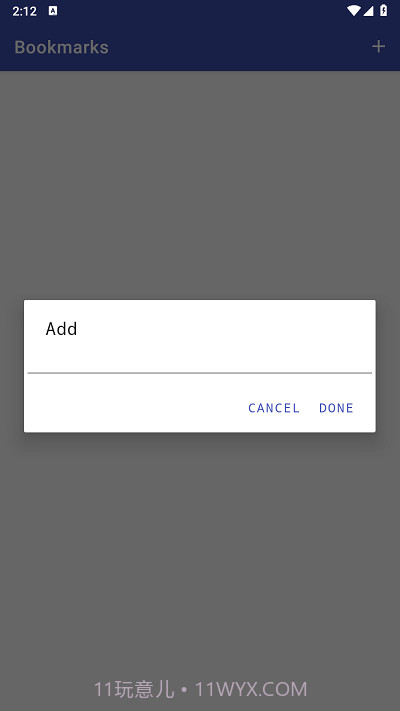Tap the Wi-Fi status icon
Screen dimensions: 400x711
point(353,11)
